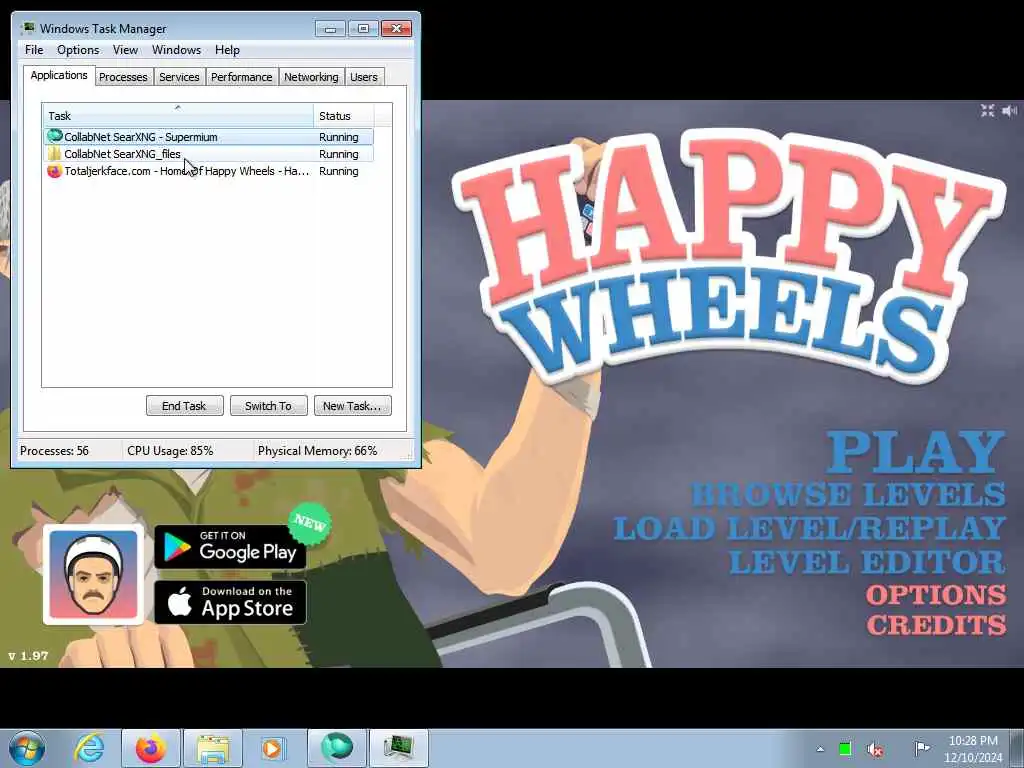This screenshot has height=768, width=1024.
Task: Open the File menu
Action: pyautogui.click(x=34, y=50)
